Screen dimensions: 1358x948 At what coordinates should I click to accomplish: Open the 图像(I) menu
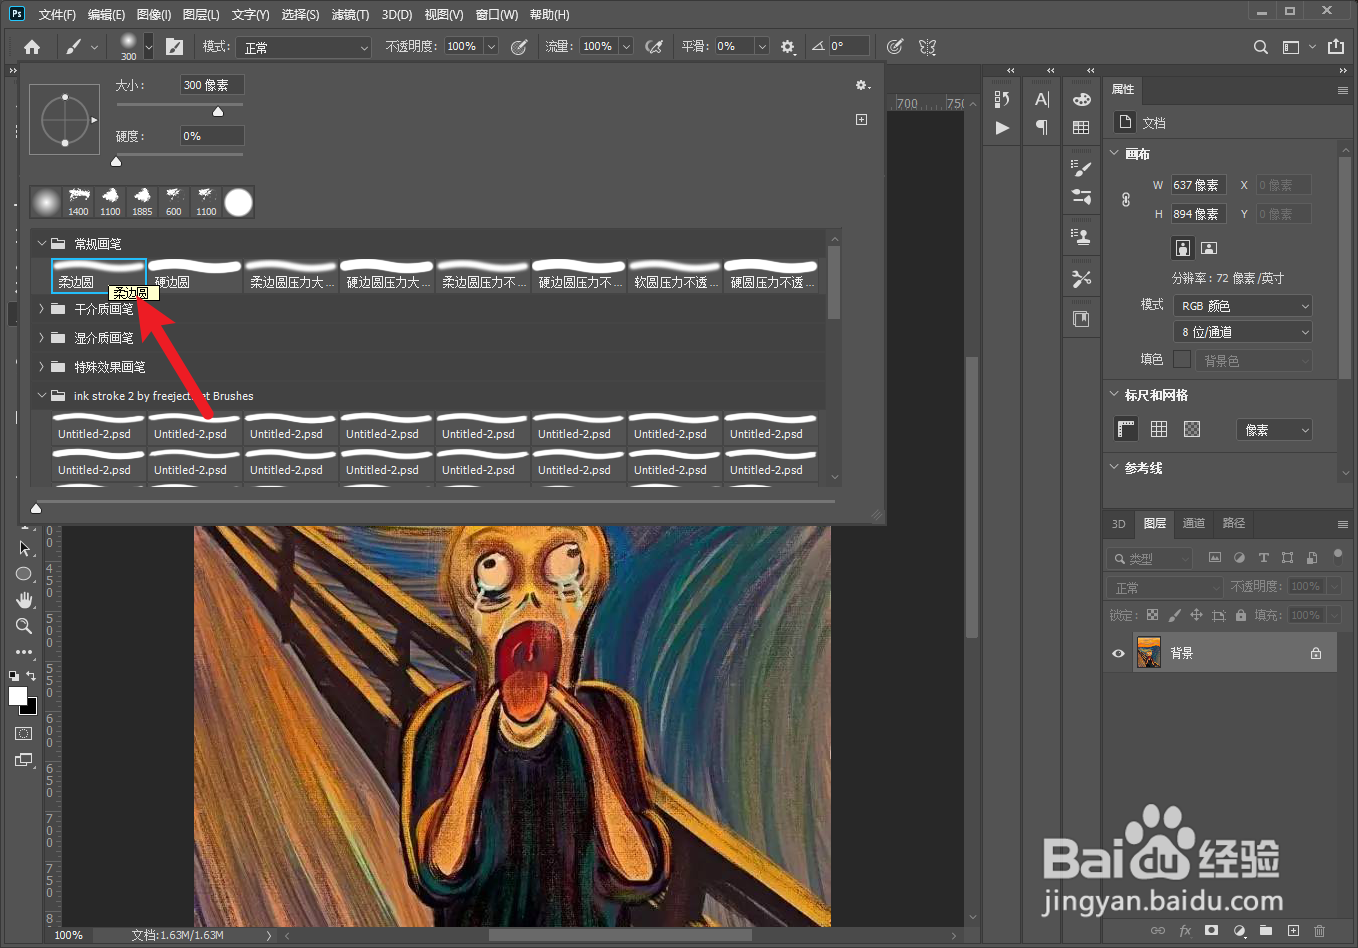click(153, 14)
